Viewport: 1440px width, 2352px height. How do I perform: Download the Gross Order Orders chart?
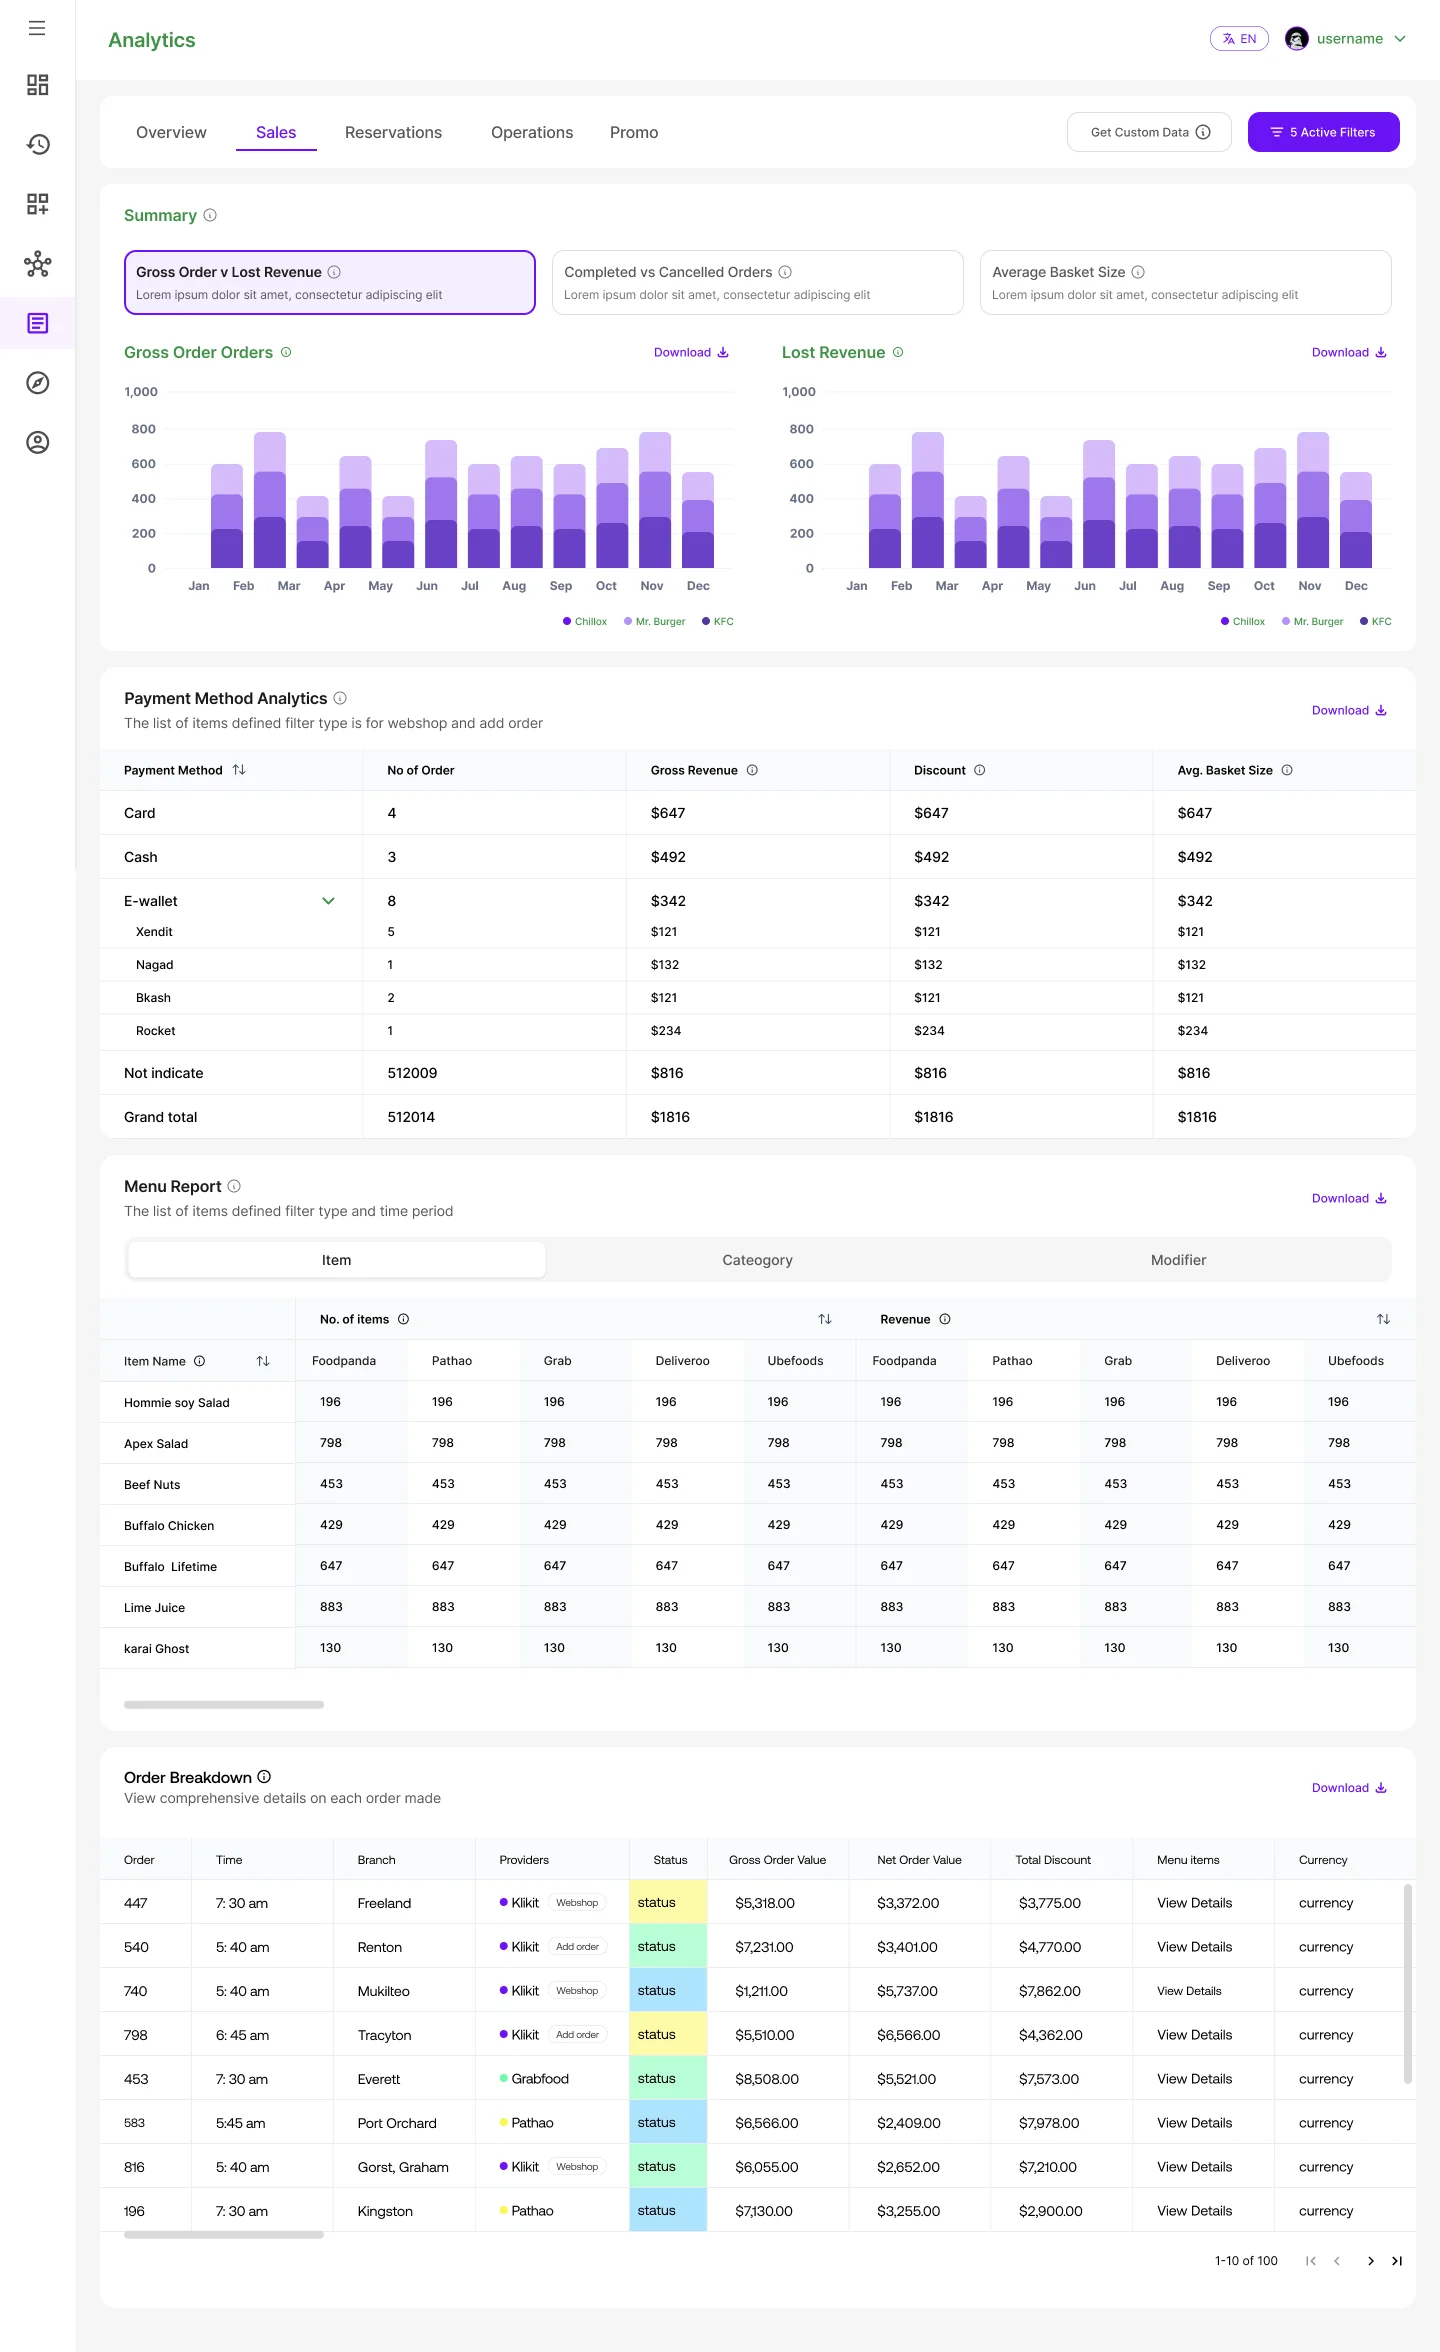pyautogui.click(x=691, y=352)
